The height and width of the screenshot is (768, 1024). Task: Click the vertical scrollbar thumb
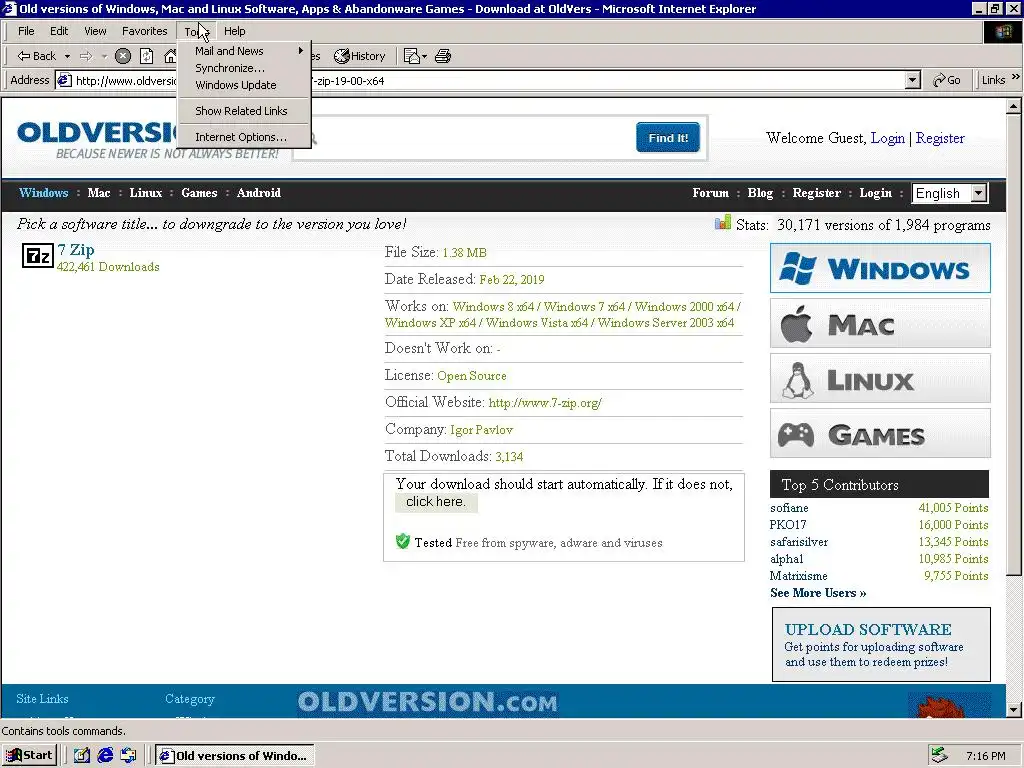tap(1013, 345)
